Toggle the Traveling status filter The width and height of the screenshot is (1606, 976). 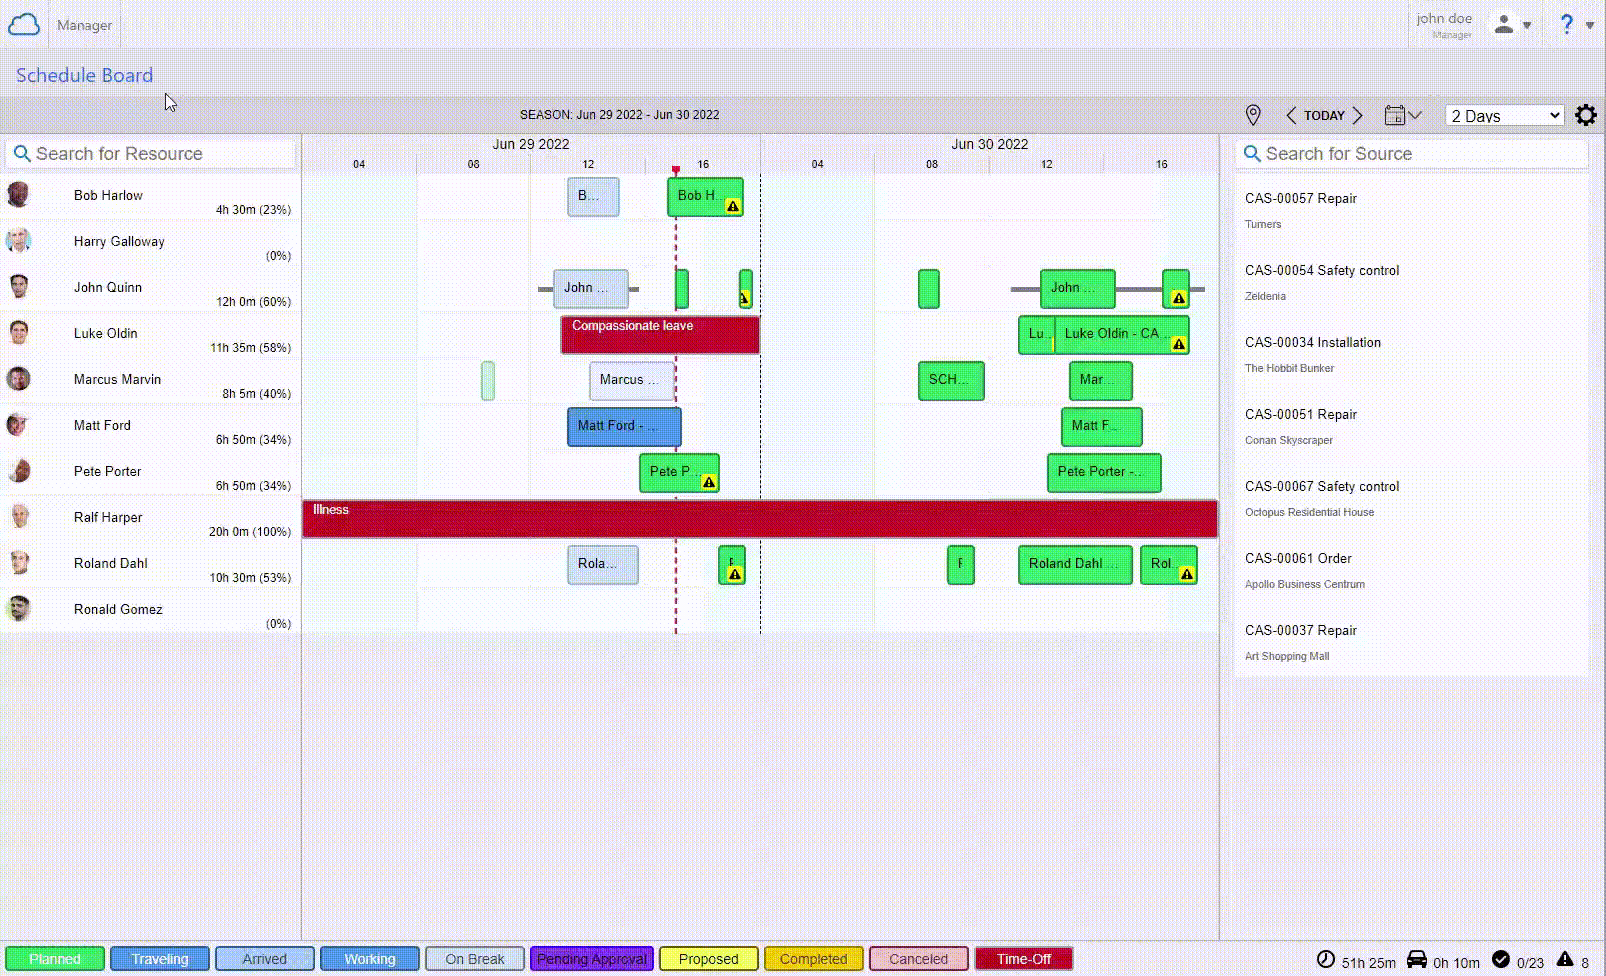160,959
